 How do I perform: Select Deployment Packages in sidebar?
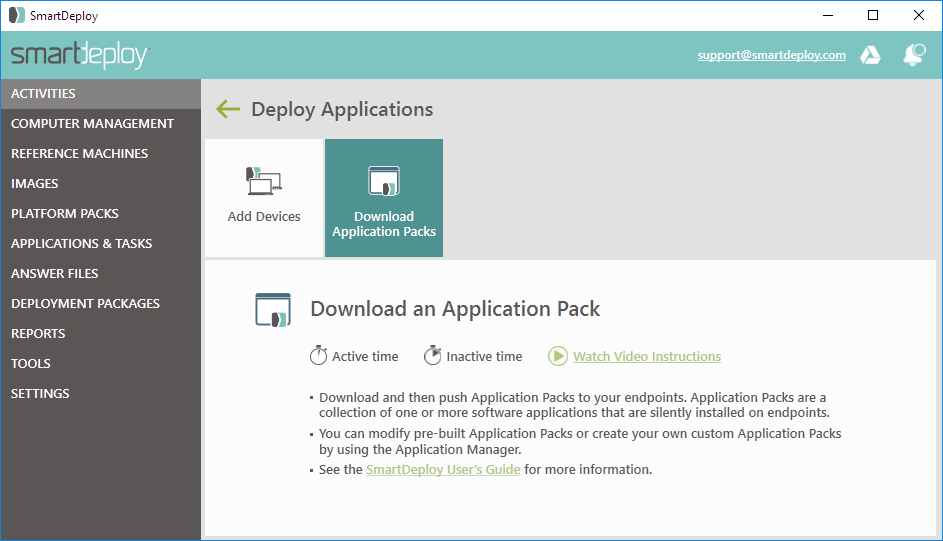coord(100,304)
